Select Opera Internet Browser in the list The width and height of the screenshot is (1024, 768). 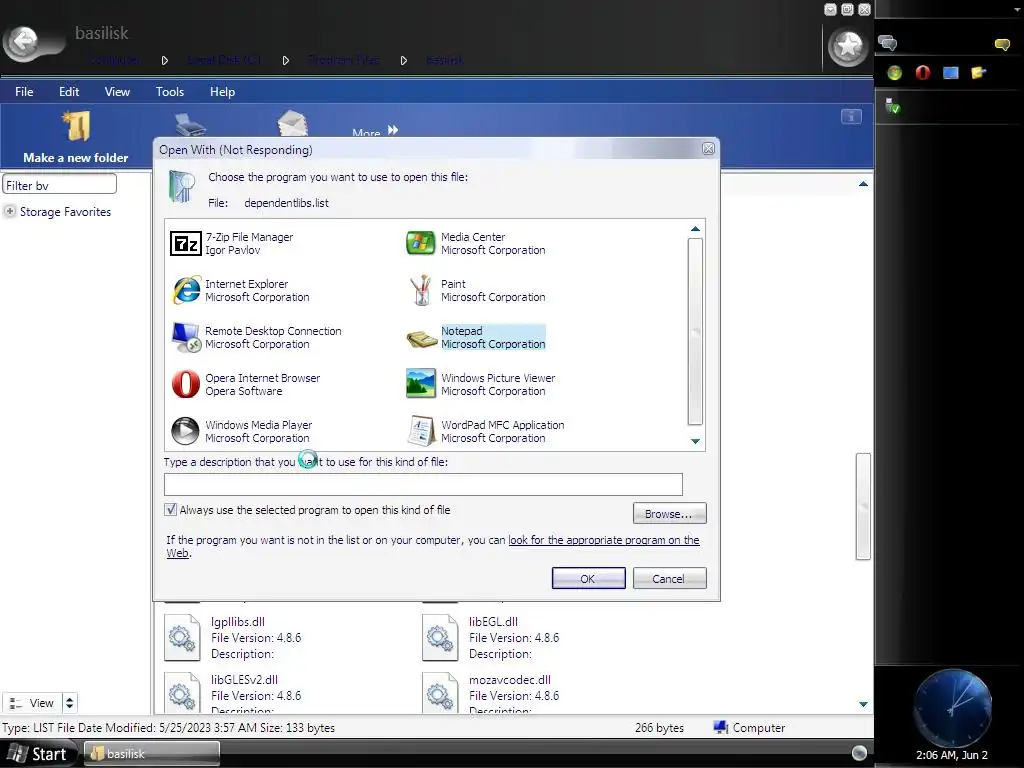(246, 385)
